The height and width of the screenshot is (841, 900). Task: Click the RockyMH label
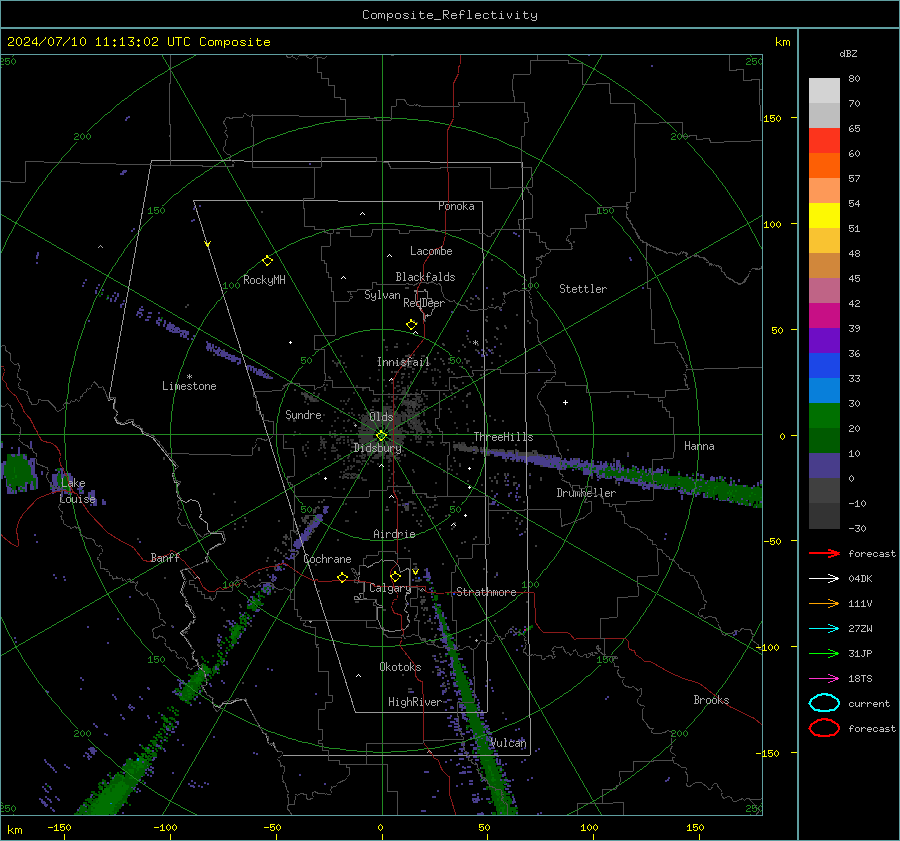tap(264, 280)
